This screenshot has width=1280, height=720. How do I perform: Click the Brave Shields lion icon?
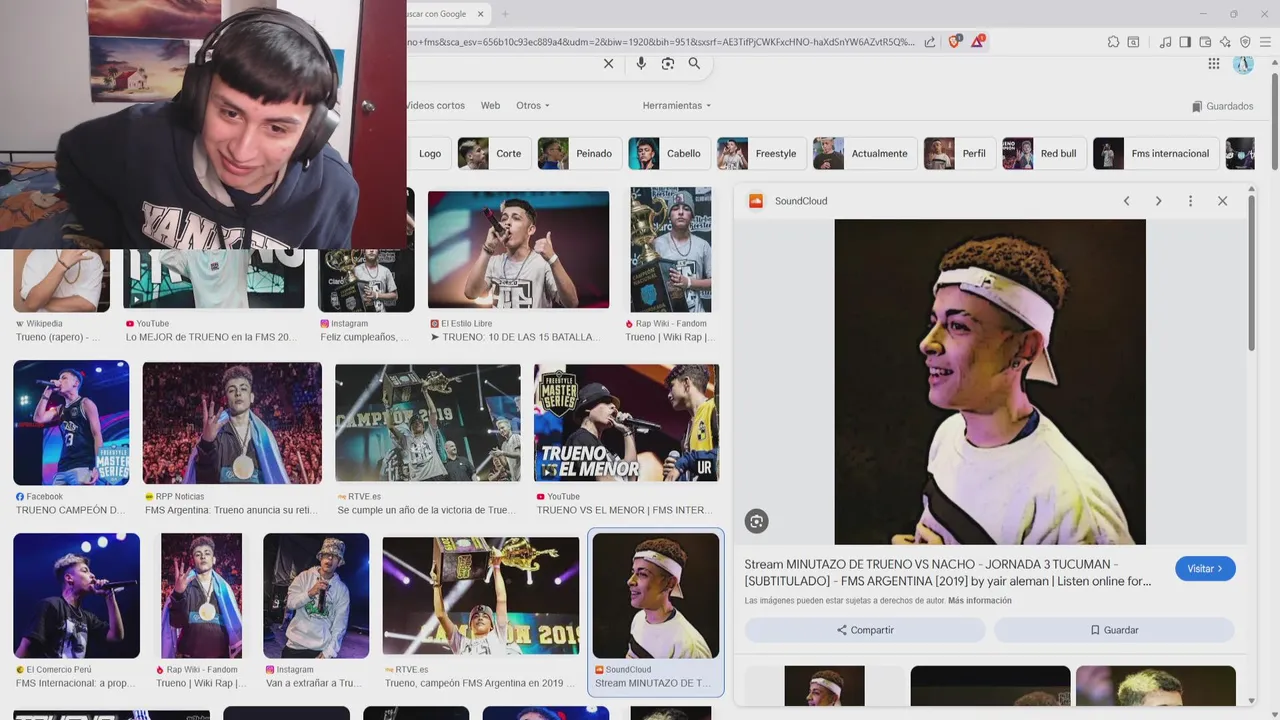954,41
